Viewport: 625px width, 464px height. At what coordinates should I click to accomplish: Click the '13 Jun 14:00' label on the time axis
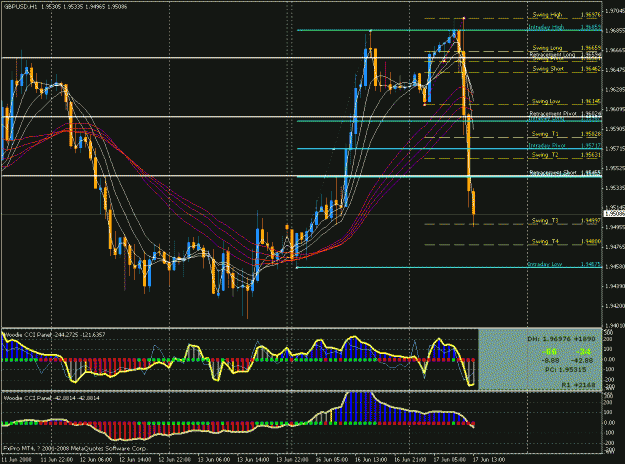coord(253,459)
